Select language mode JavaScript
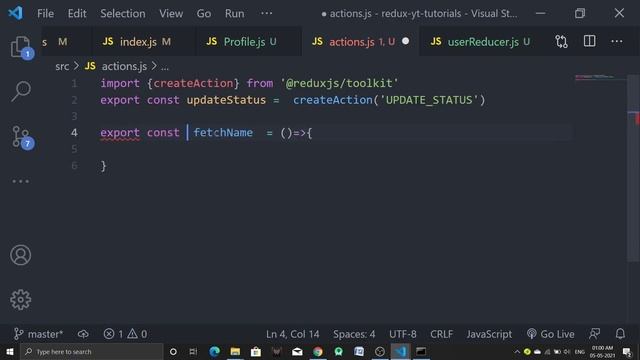Image resolution: width=640 pixels, height=360 pixels. 489,334
